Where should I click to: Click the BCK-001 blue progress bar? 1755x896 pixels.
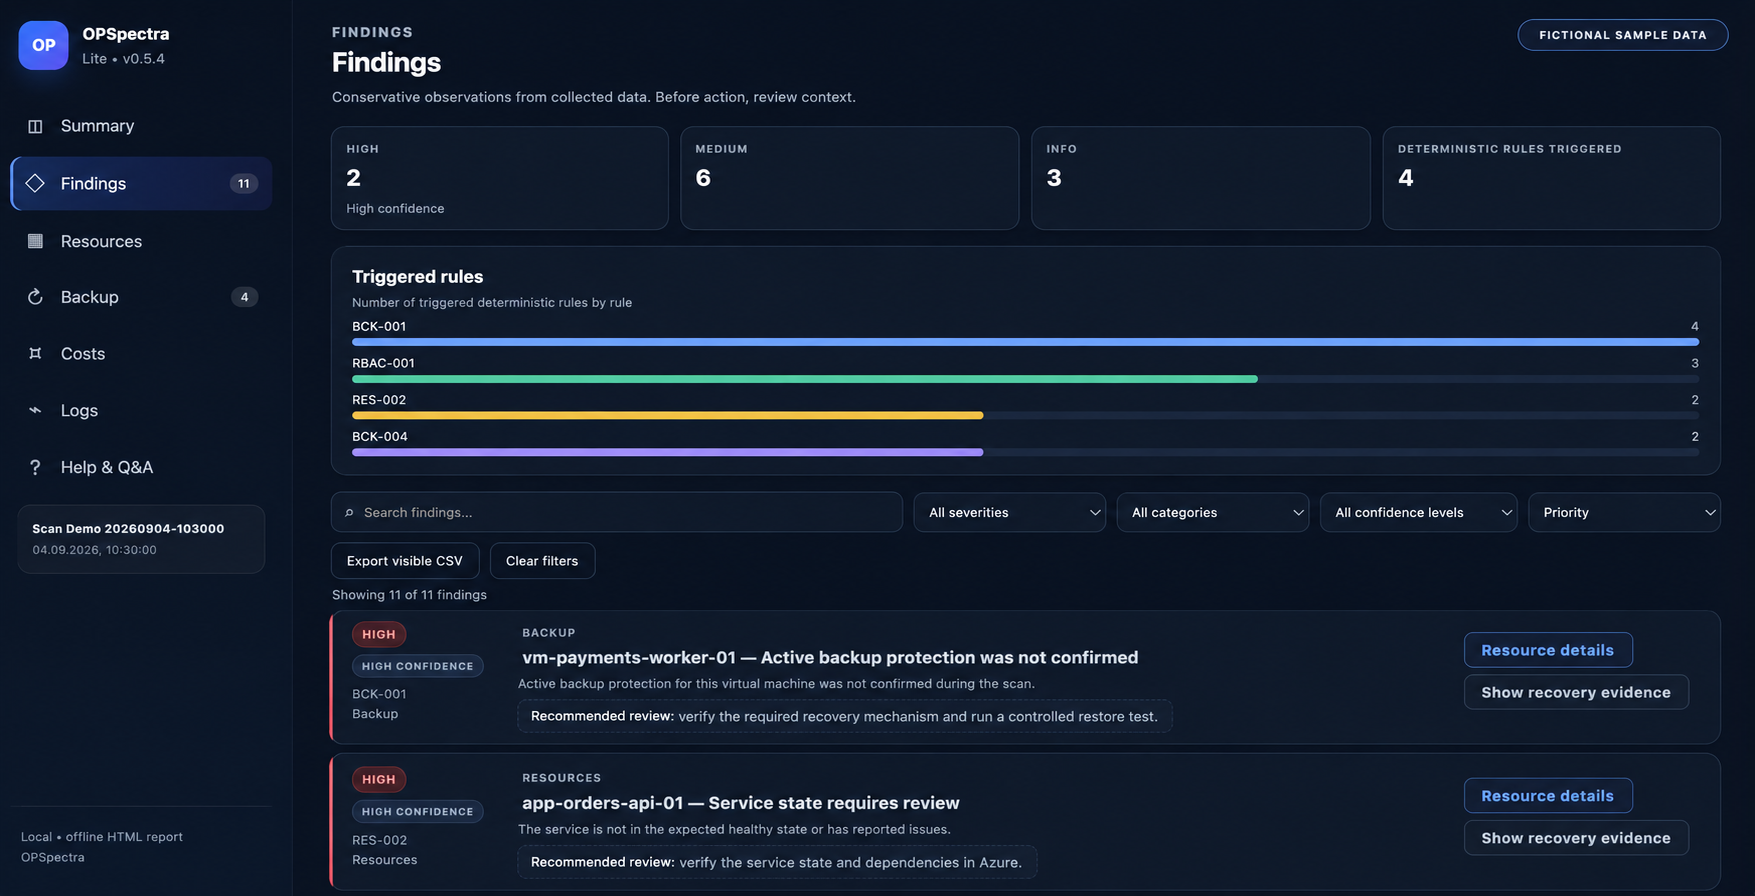1025,342
